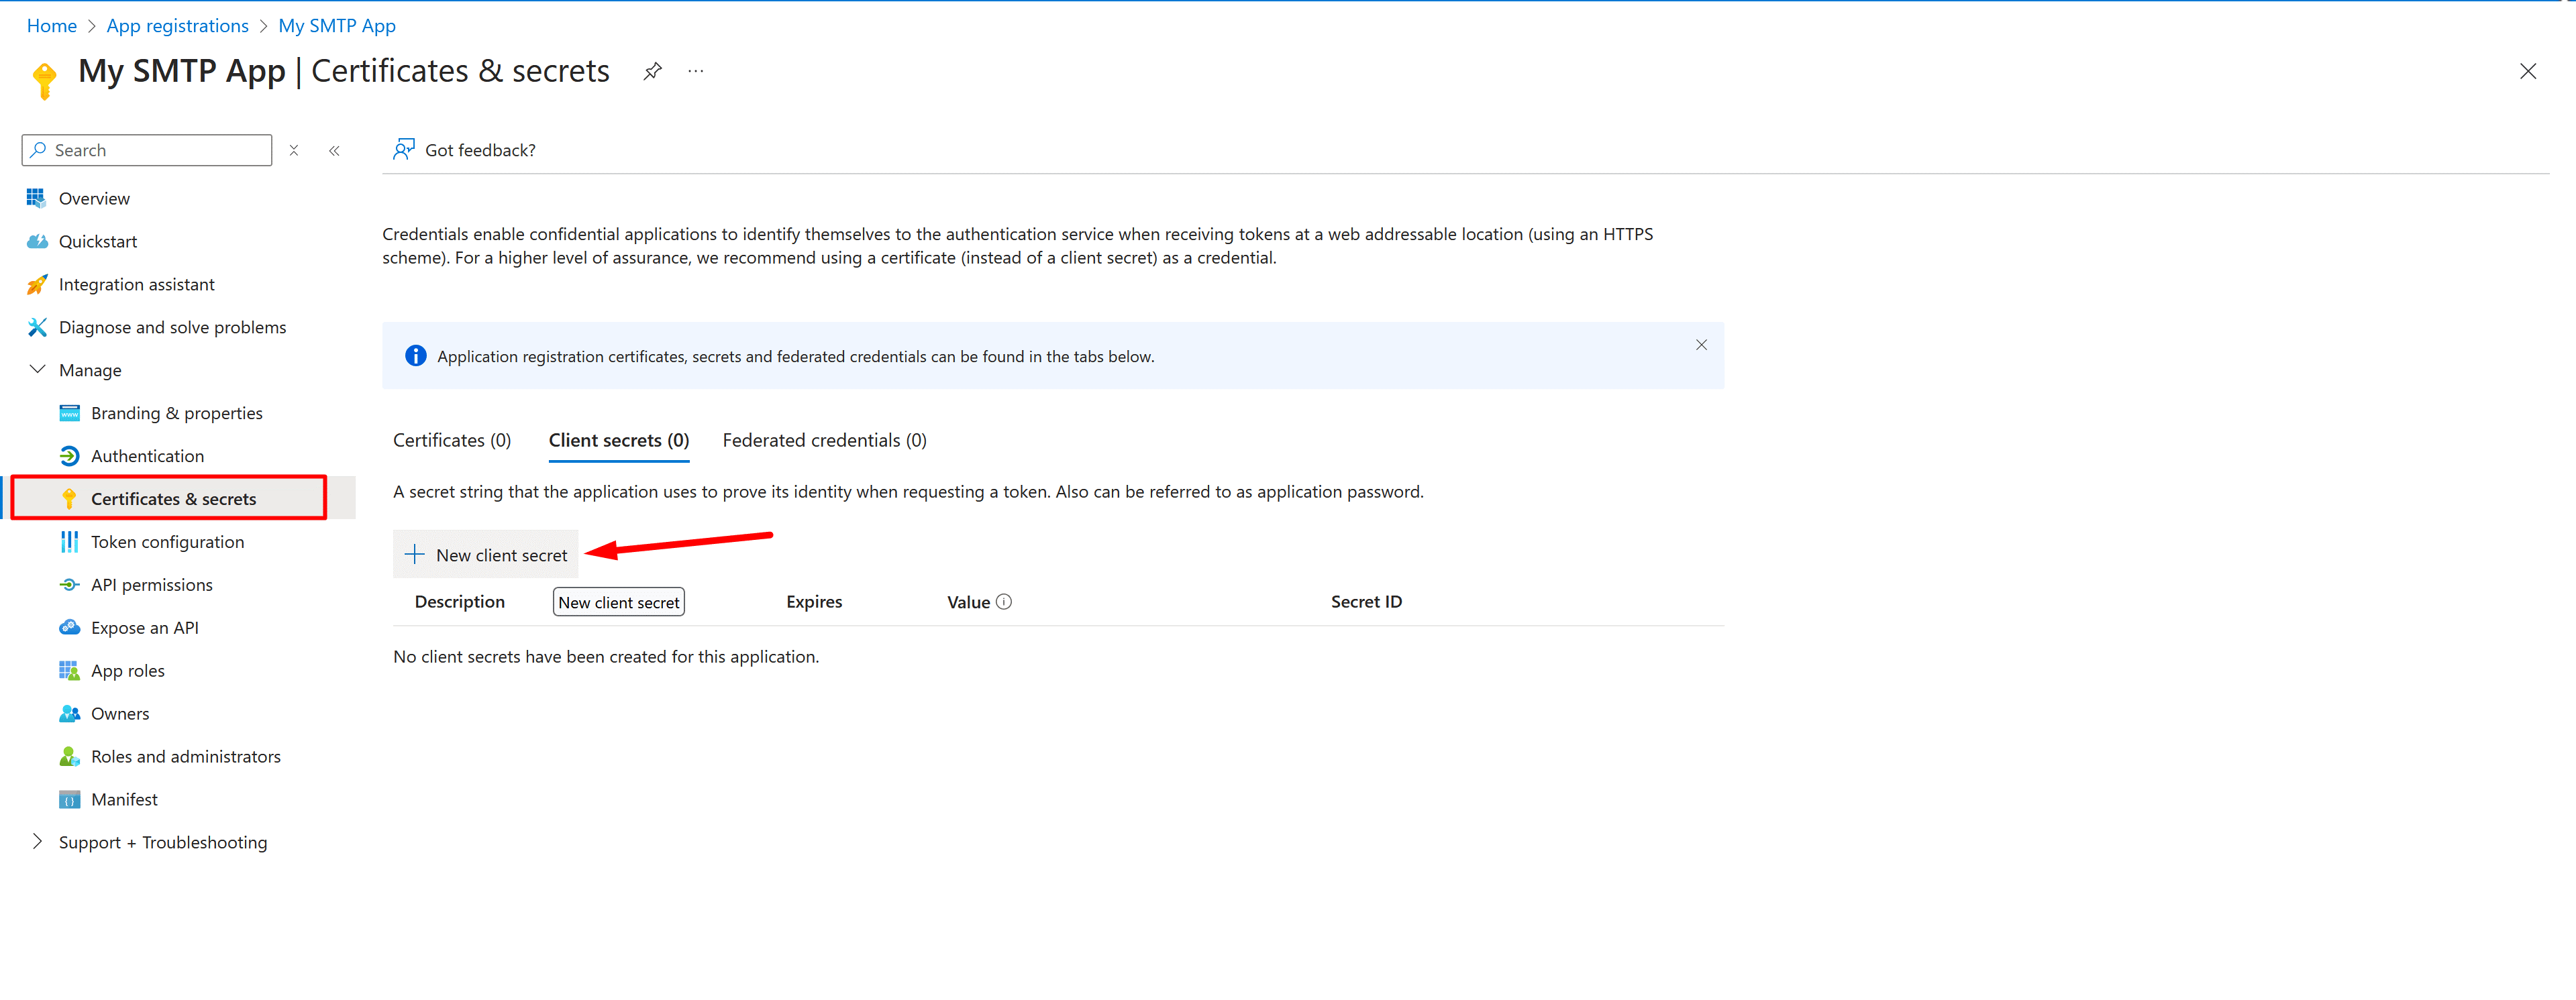The image size is (2576, 1000).
Task: Close the Certificates & secrets blade
Action: pos(2527,71)
